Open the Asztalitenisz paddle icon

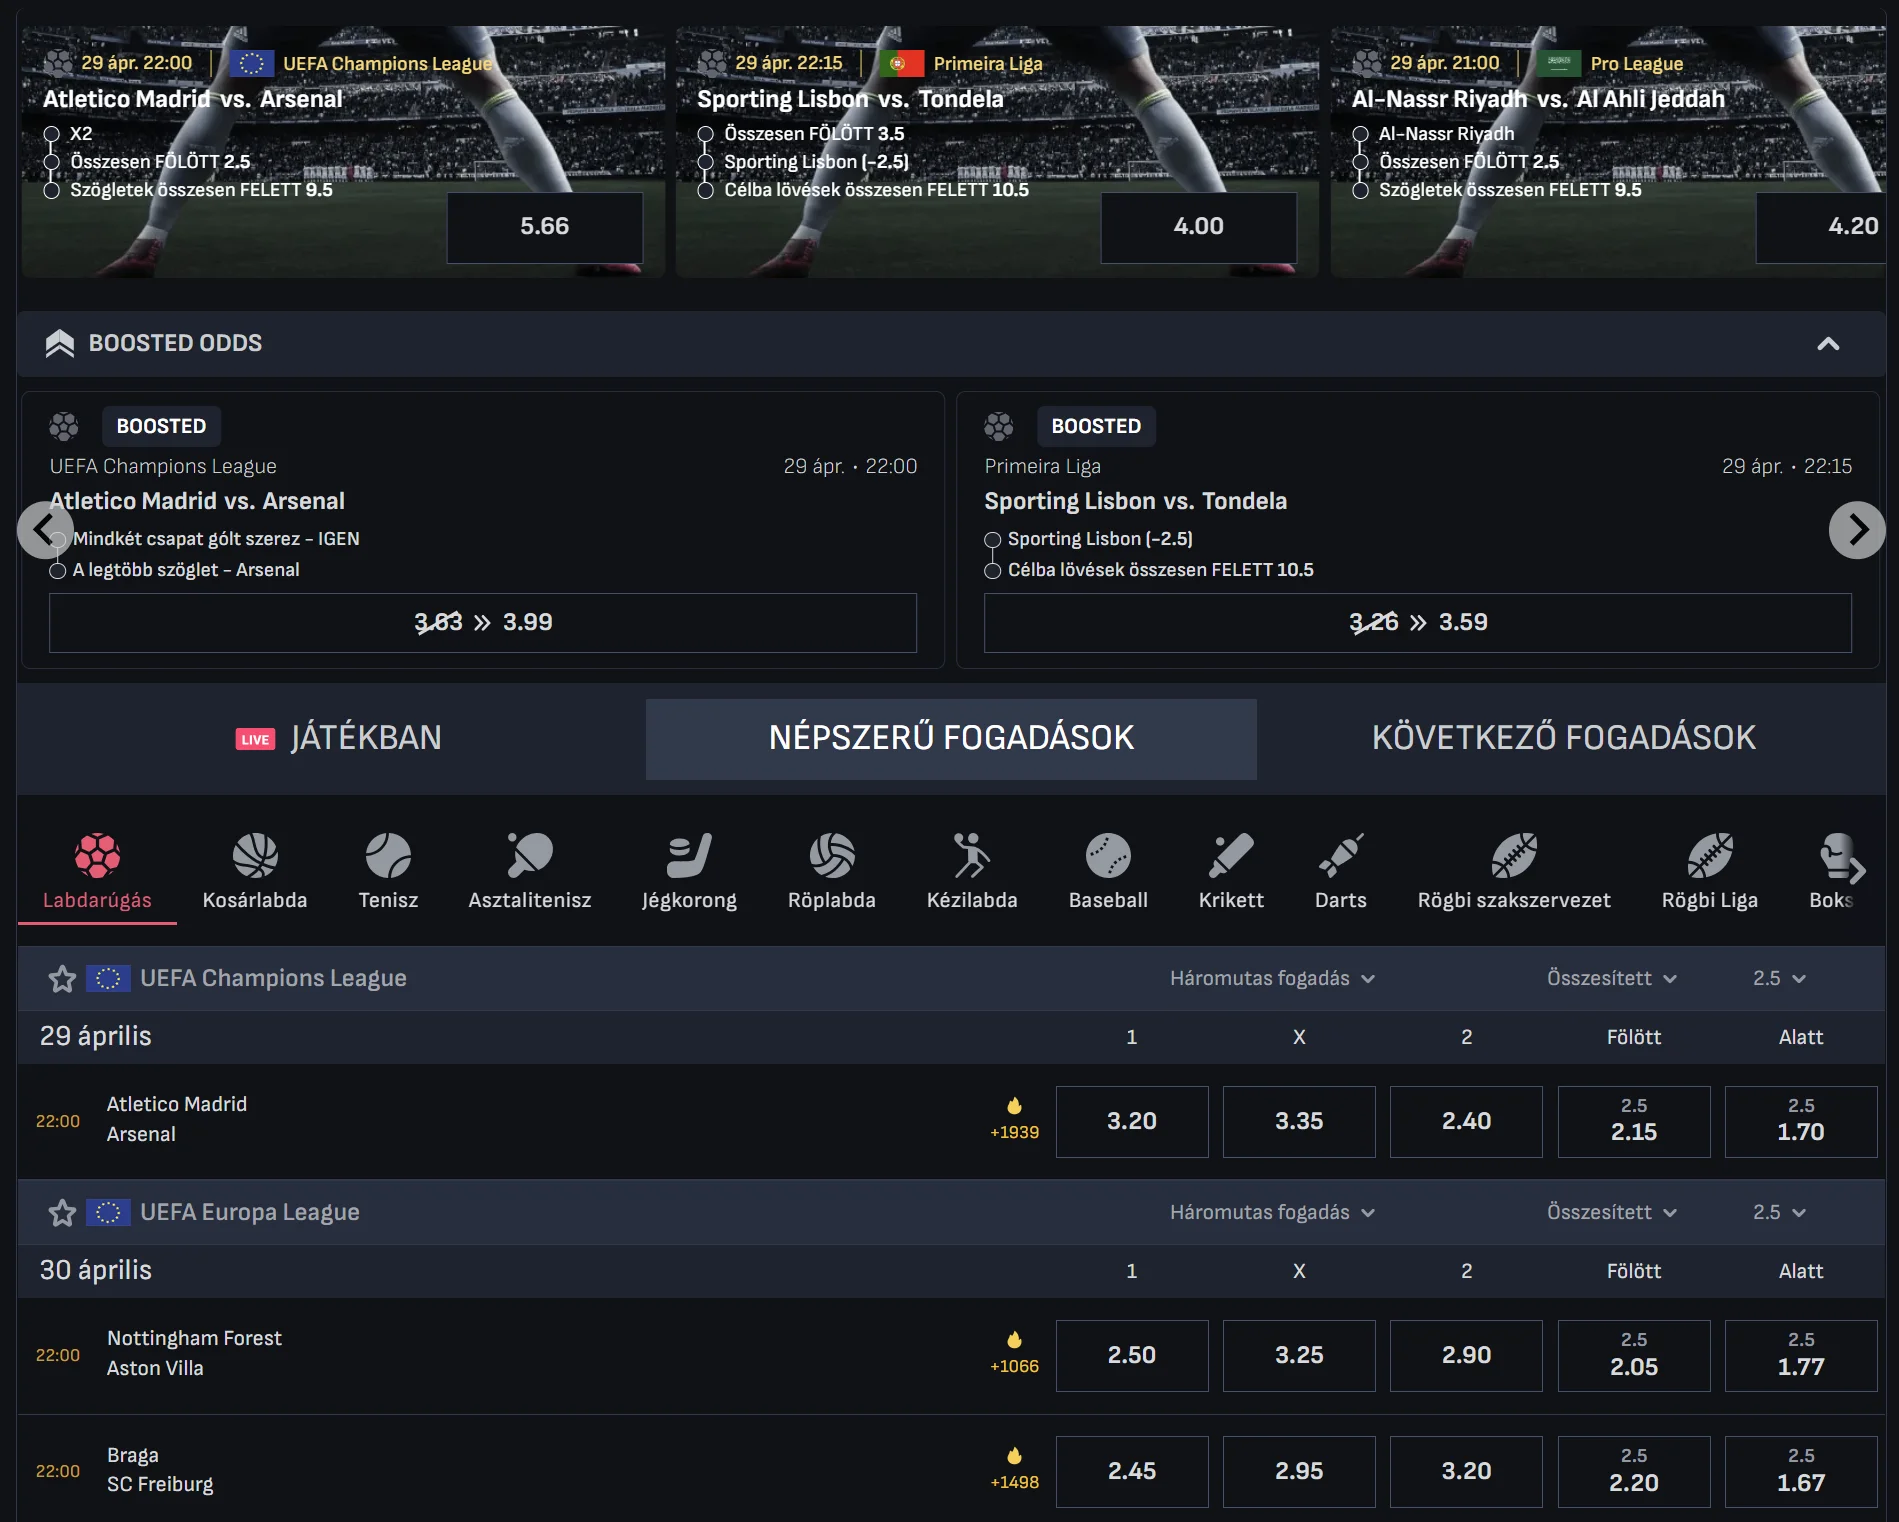530,855
